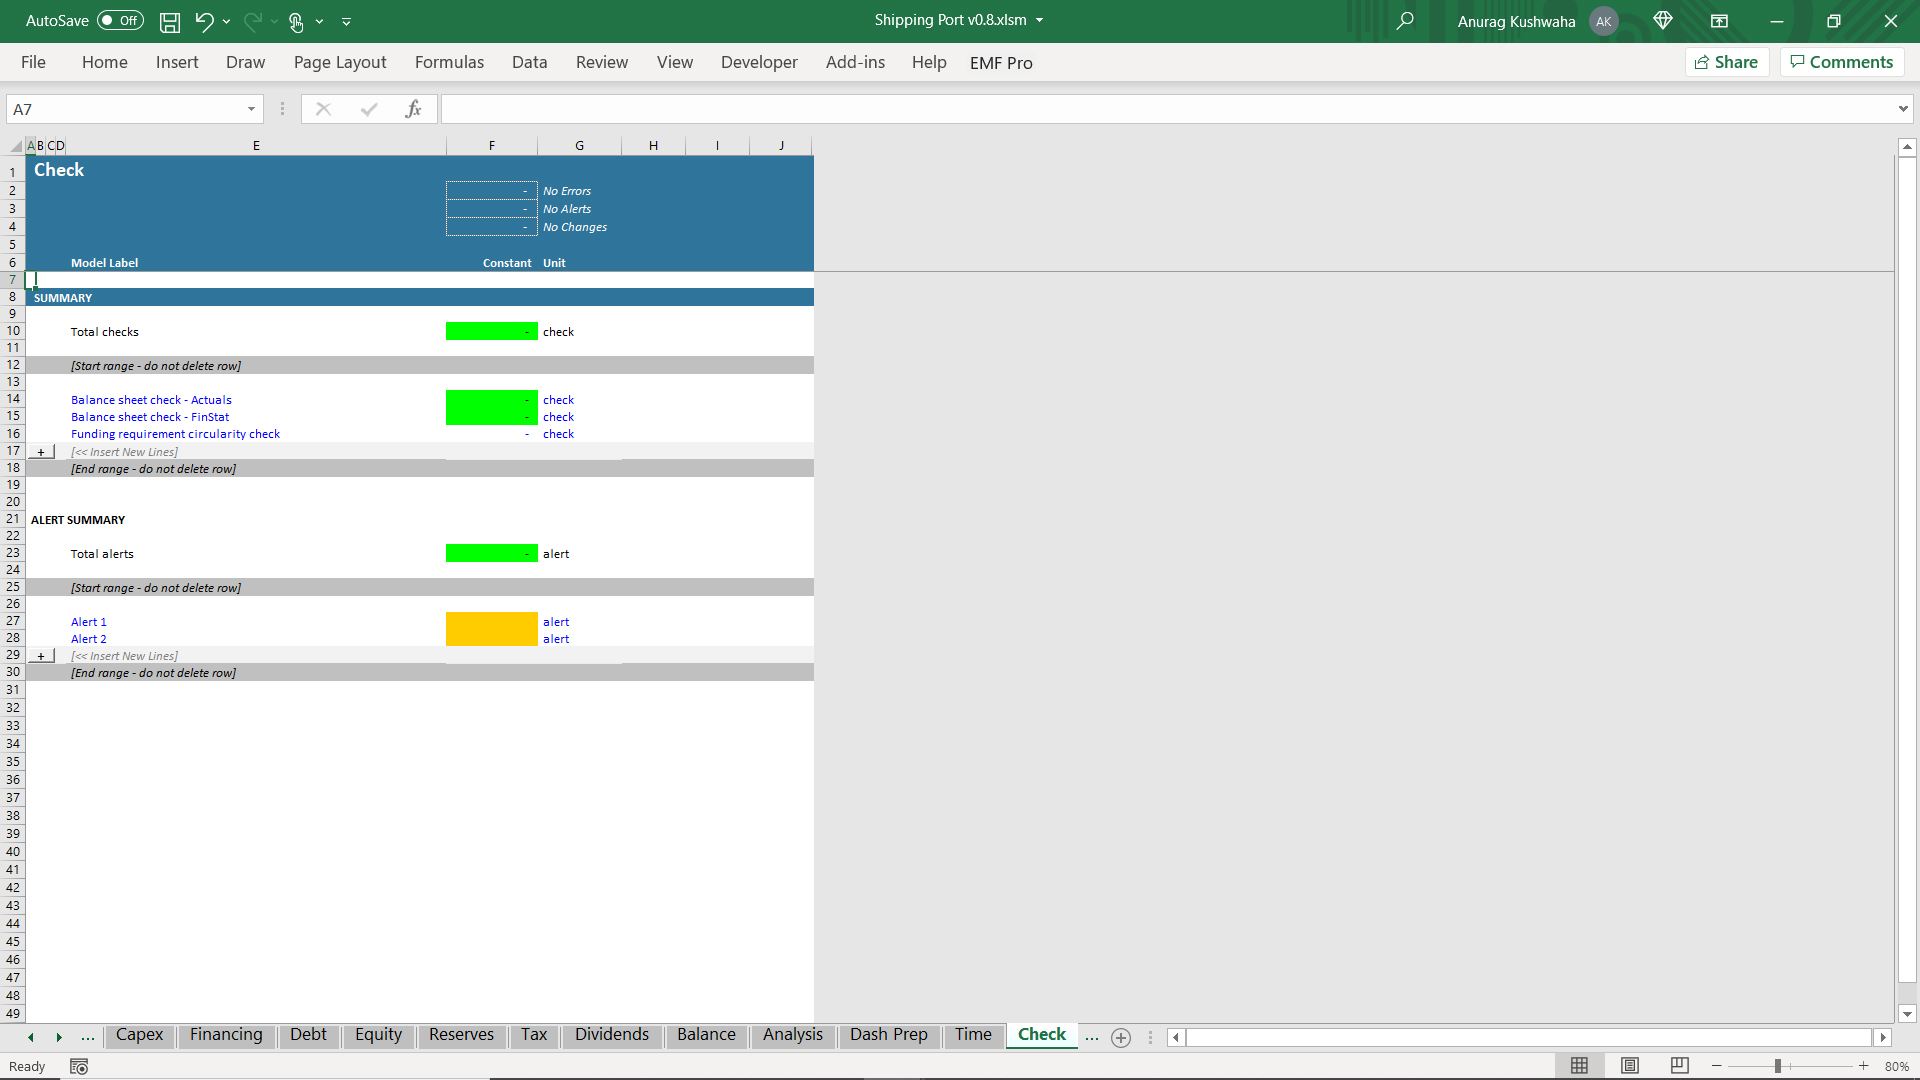This screenshot has height=1080, width=1920.
Task: Click the zoom slider handle
Action: click(x=1778, y=1066)
